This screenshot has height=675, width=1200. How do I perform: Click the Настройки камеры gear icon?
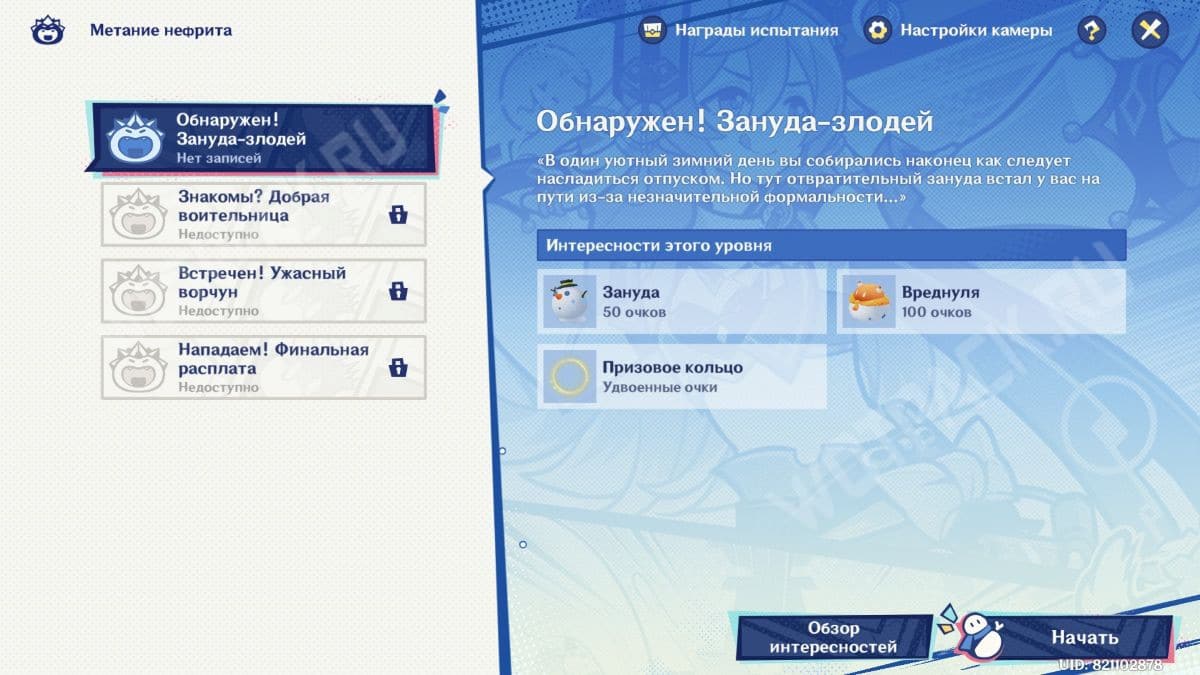tap(878, 30)
